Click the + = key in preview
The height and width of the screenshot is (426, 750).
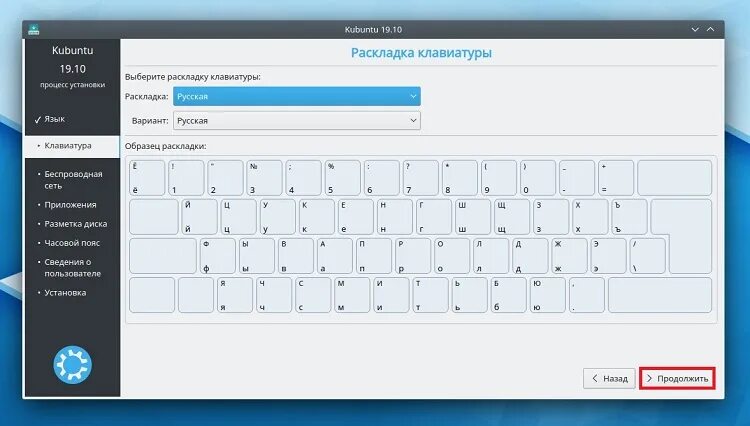pos(616,178)
